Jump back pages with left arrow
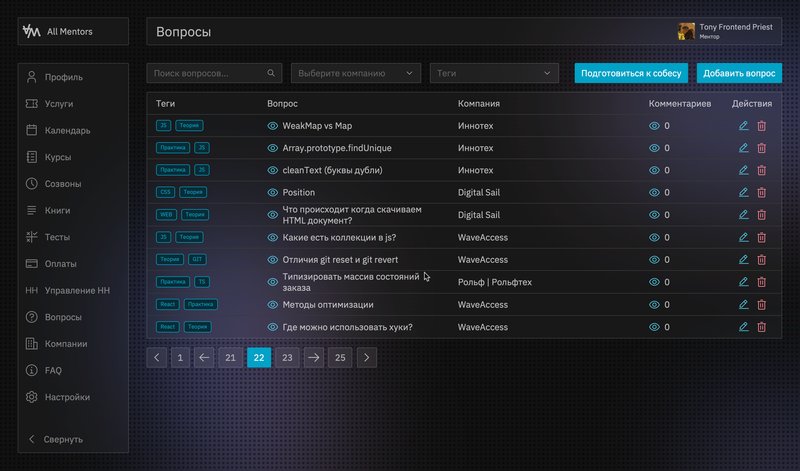The width and height of the screenshot is (800, 471). [204, 357]
